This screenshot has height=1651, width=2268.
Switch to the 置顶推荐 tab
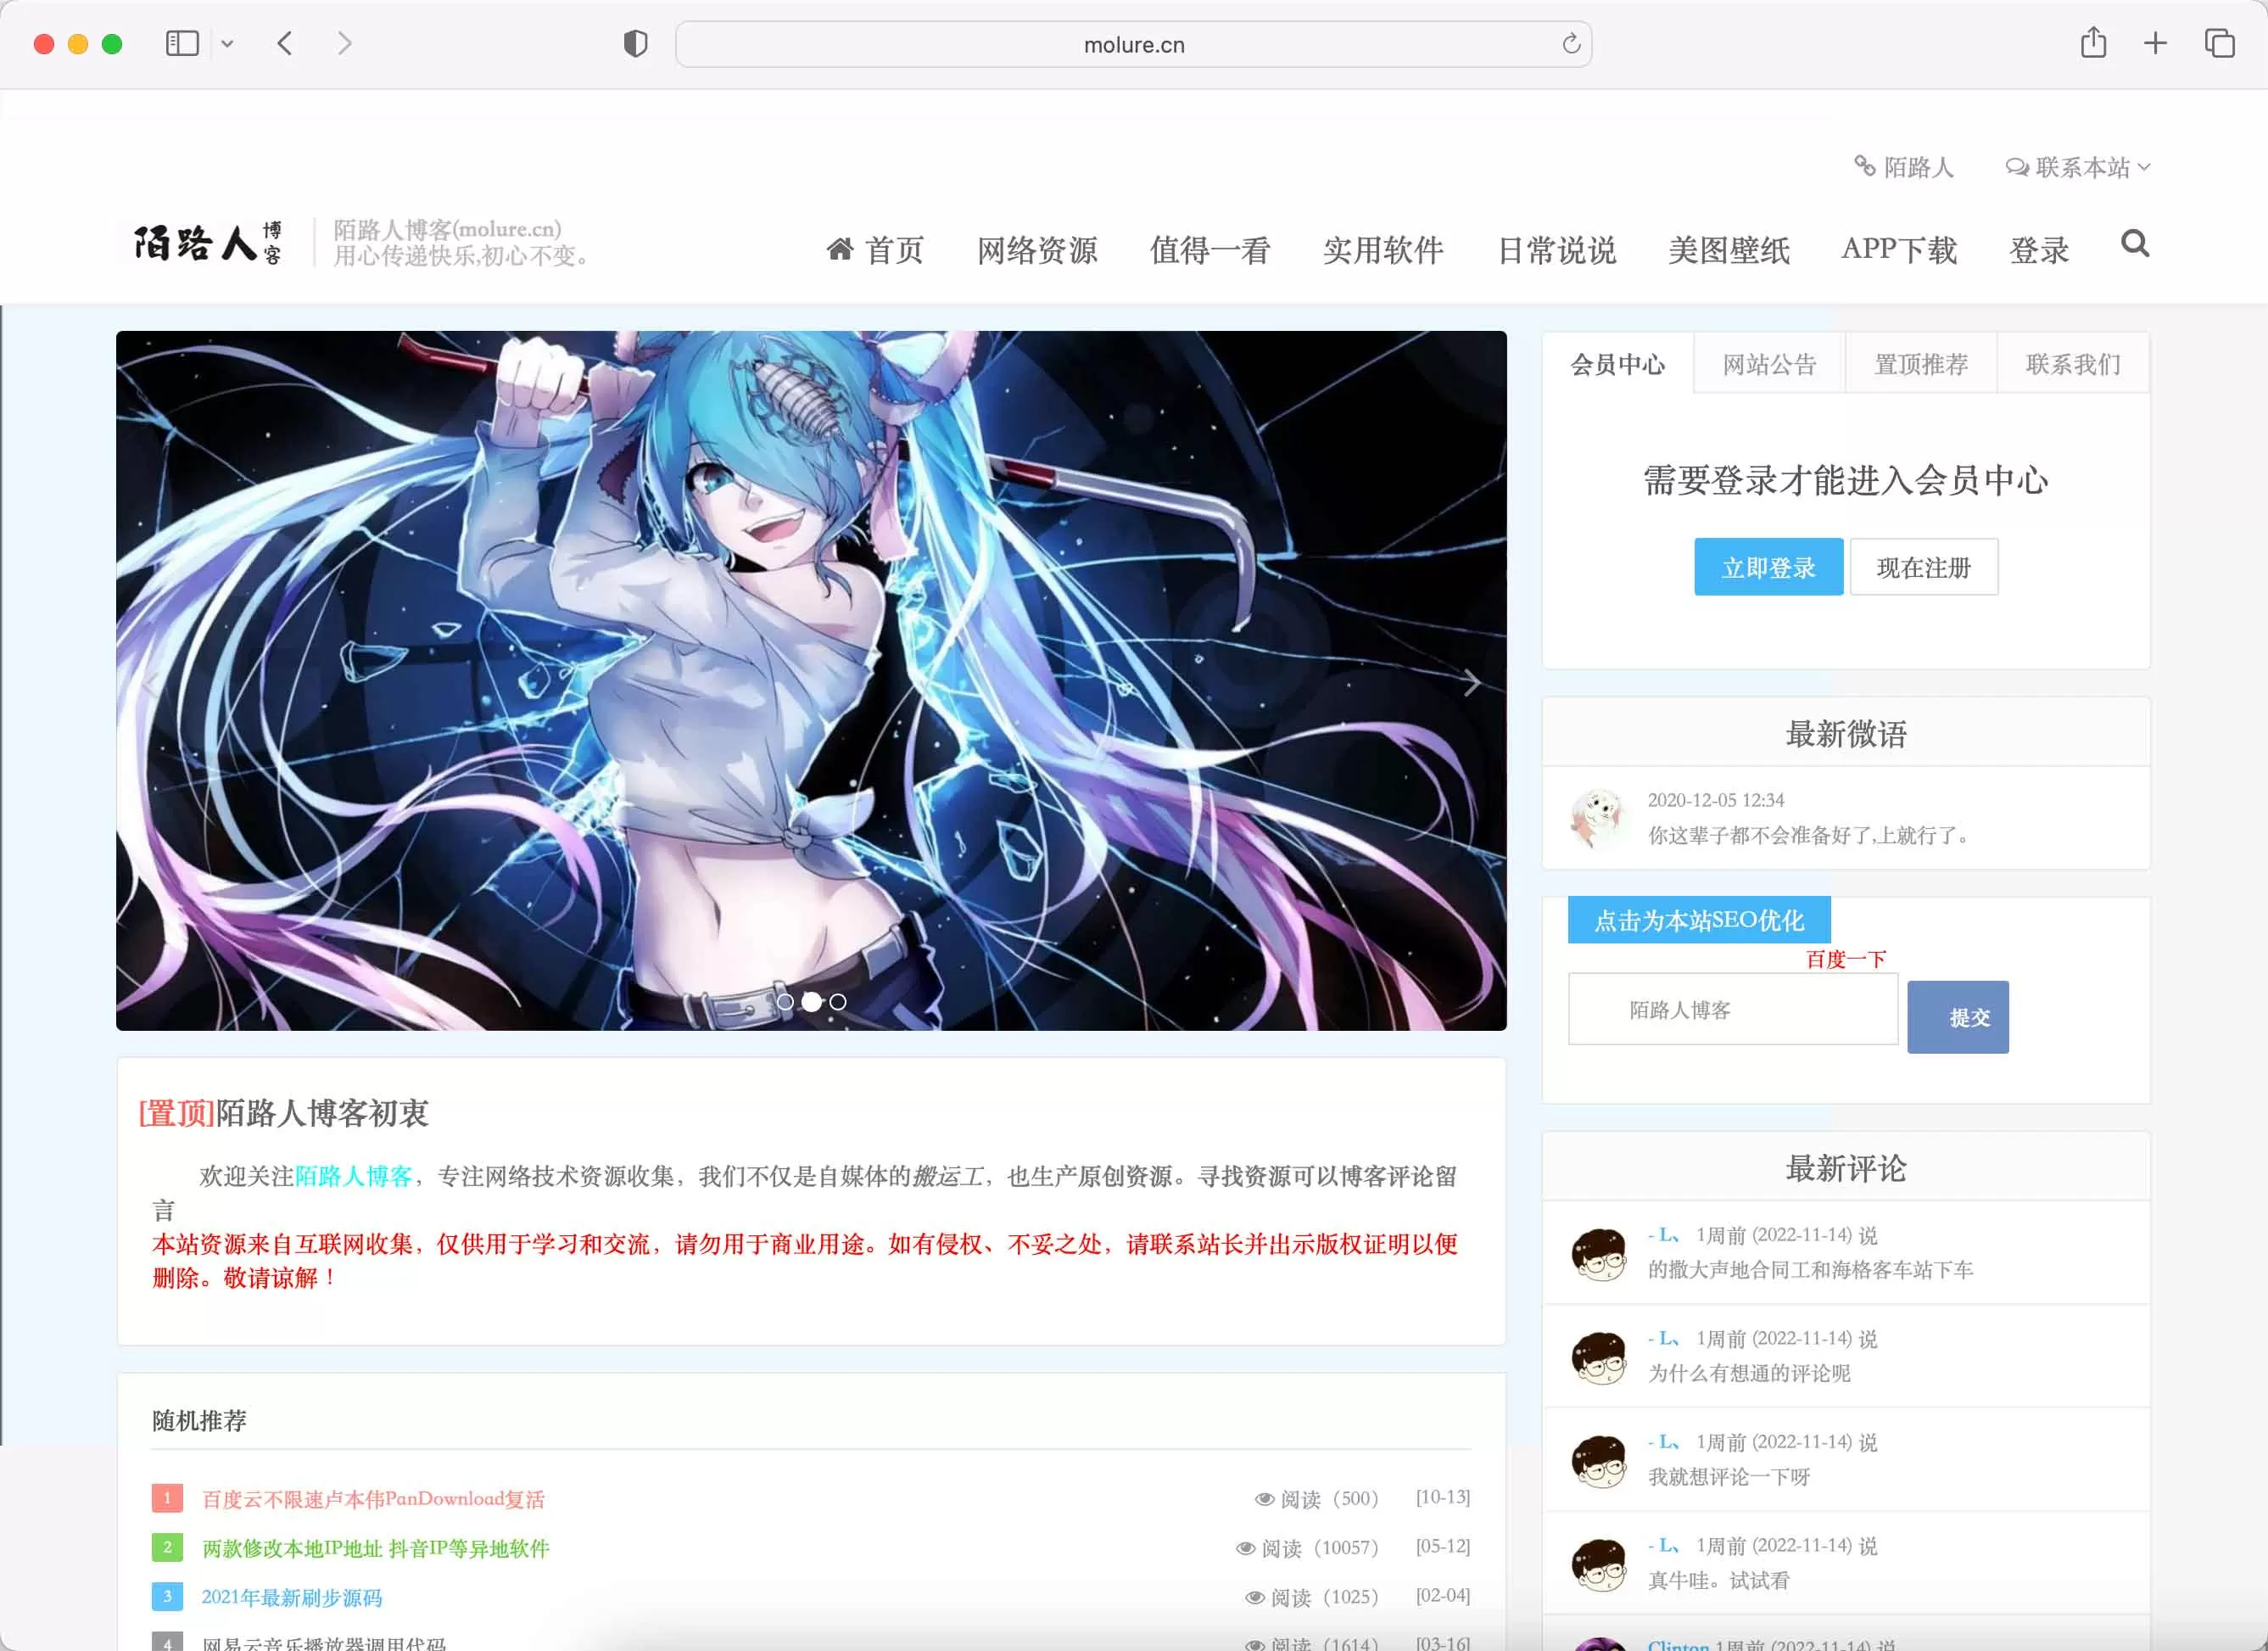(1921, 364)
